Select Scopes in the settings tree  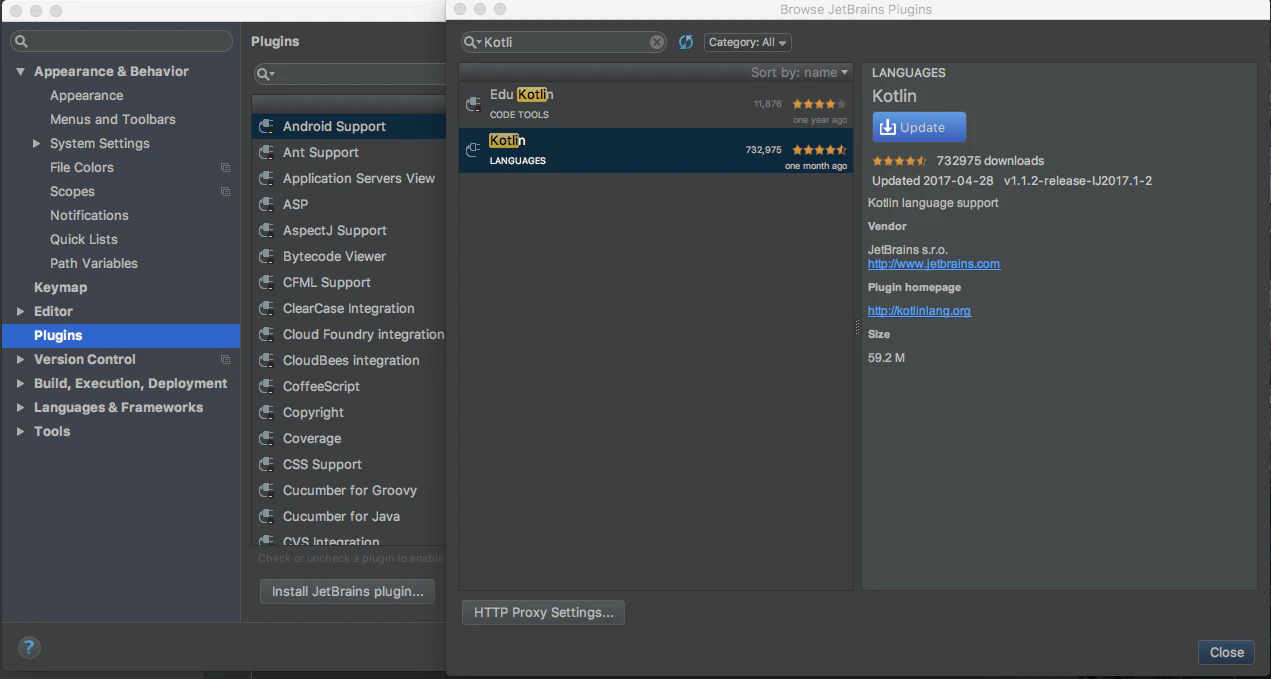(72, 191)
